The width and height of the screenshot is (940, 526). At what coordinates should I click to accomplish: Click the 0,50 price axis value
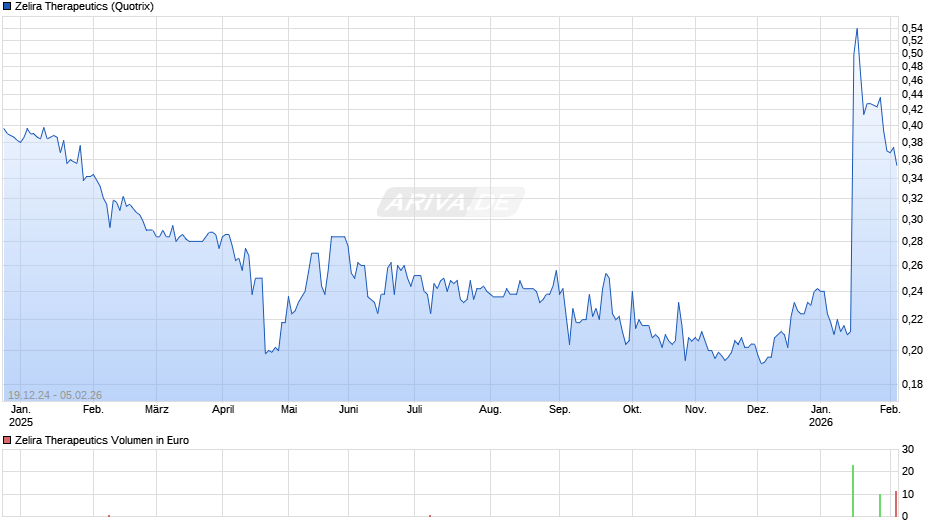tap(912, 53)
